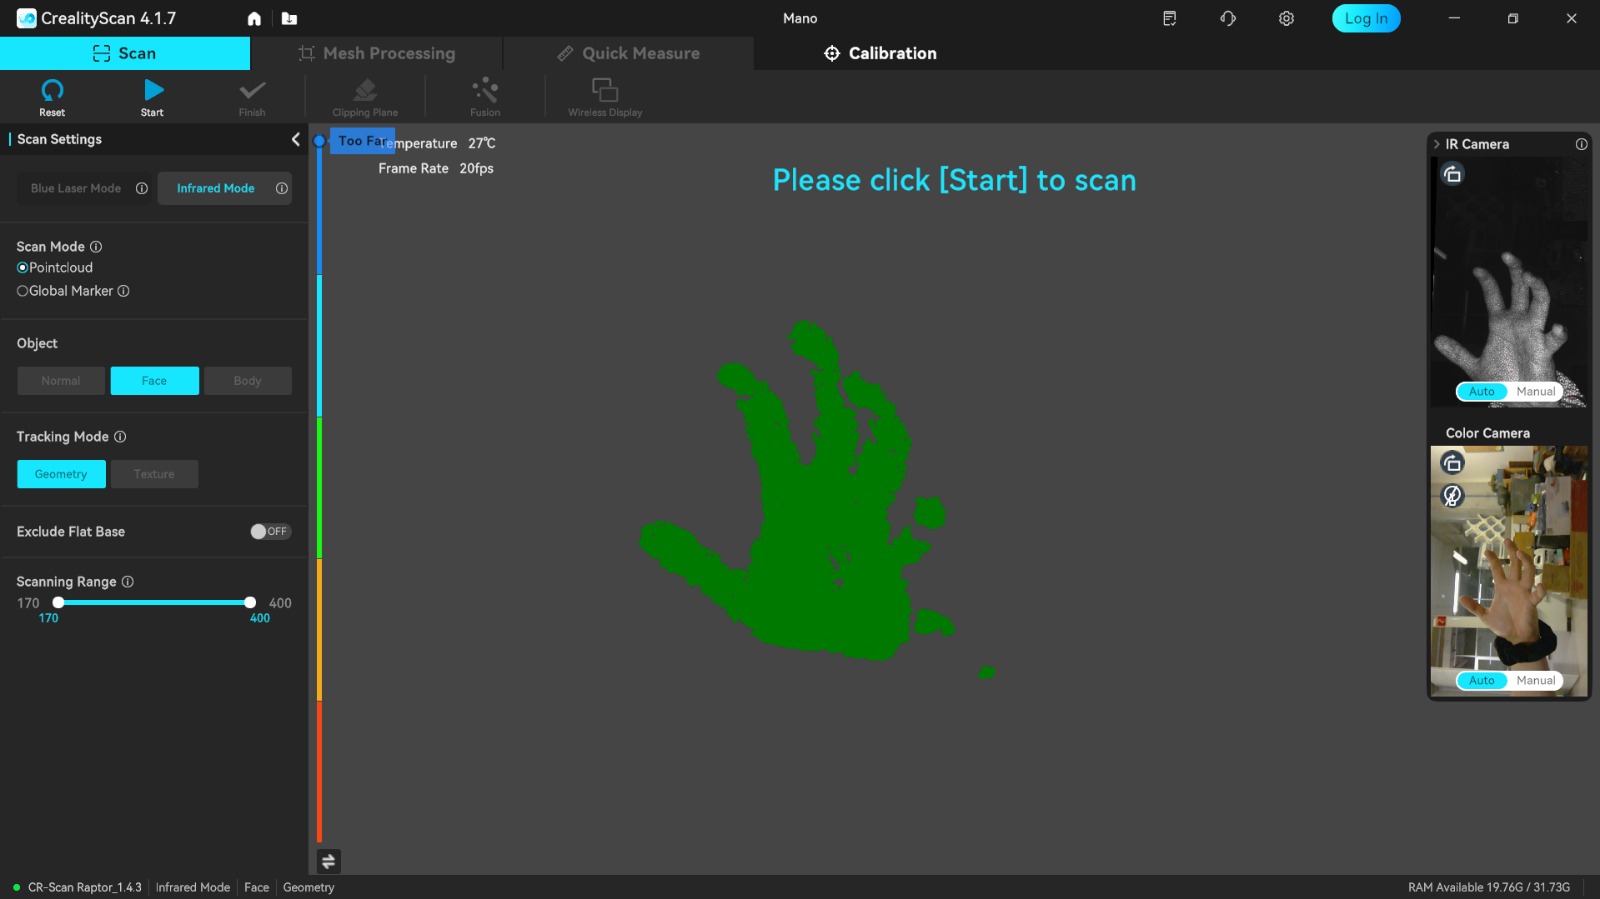1600x899 pixels.
Task: Click the IR Camera pop-out view icon
Action: 1452,174
